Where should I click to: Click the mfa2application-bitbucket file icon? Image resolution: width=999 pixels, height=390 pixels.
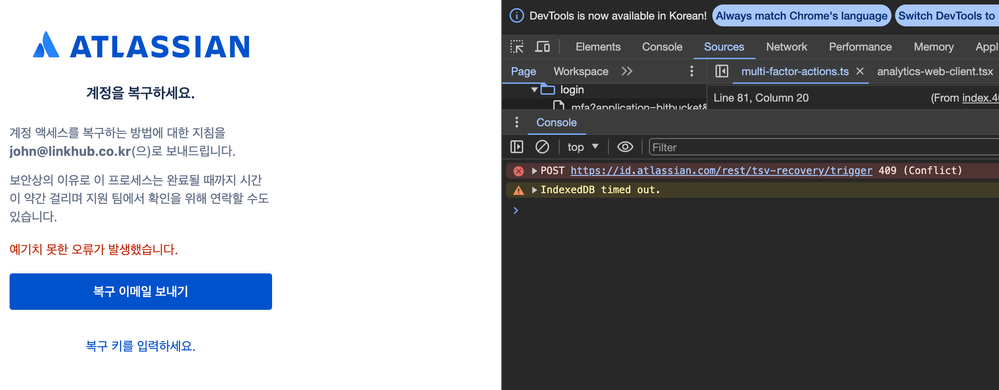558,106
